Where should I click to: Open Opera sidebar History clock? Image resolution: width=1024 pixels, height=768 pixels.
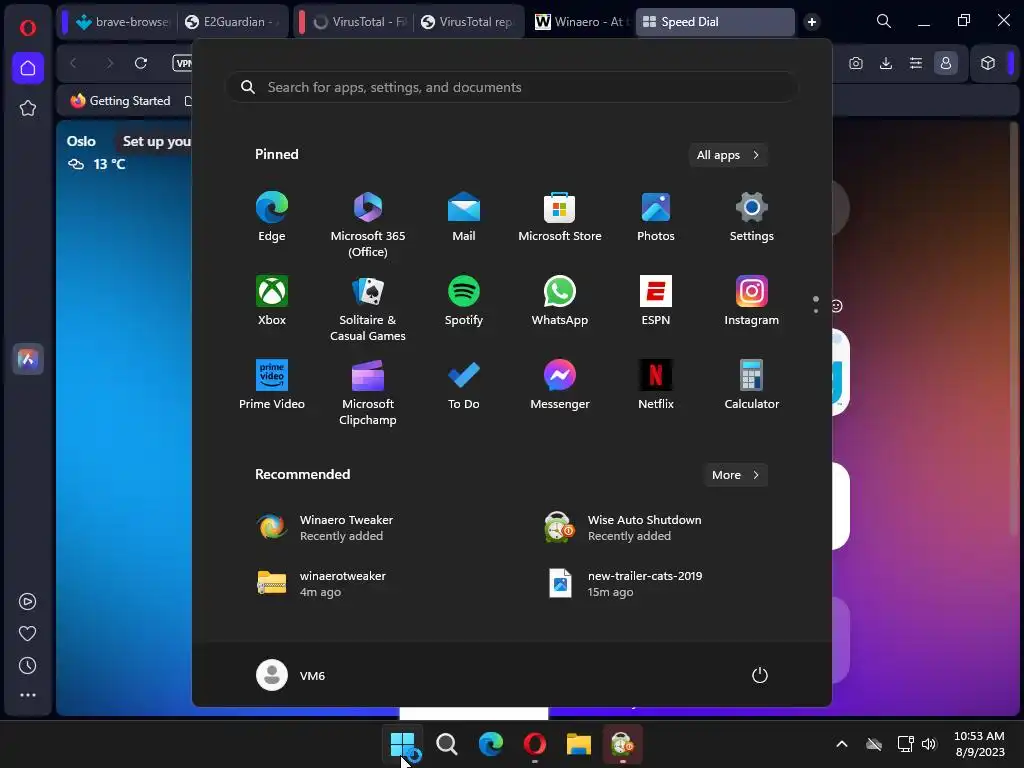pyautogui.click(x=27, y=665)
